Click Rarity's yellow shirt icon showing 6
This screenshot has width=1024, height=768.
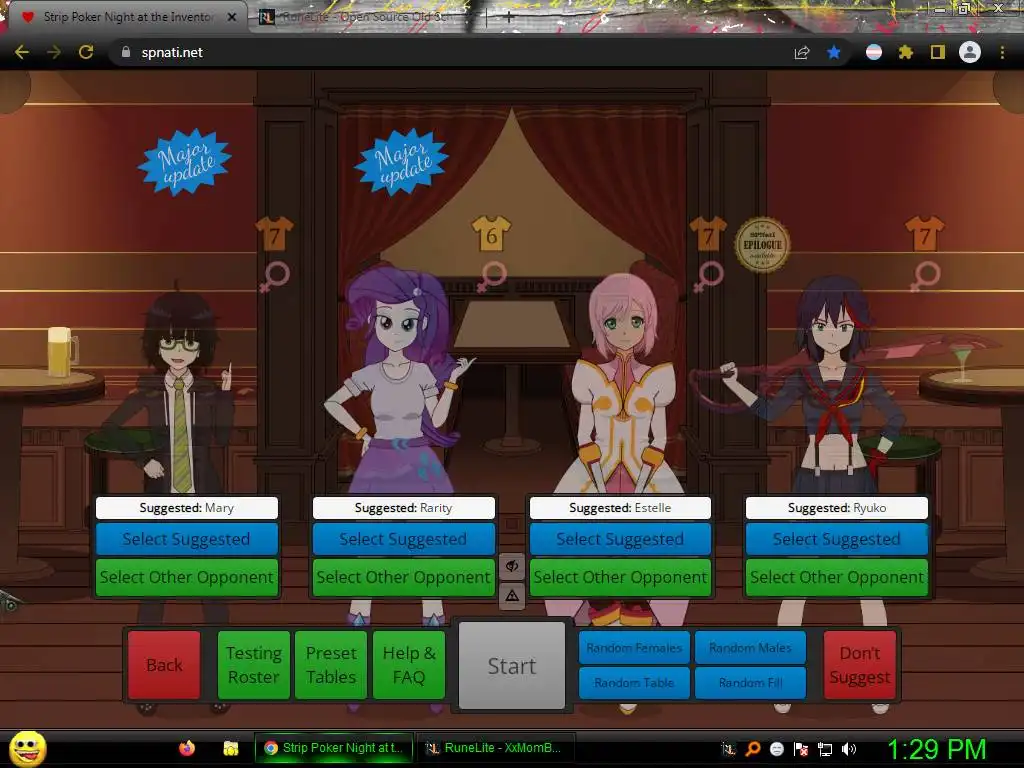pyautogui.click(x=491, y=234)
